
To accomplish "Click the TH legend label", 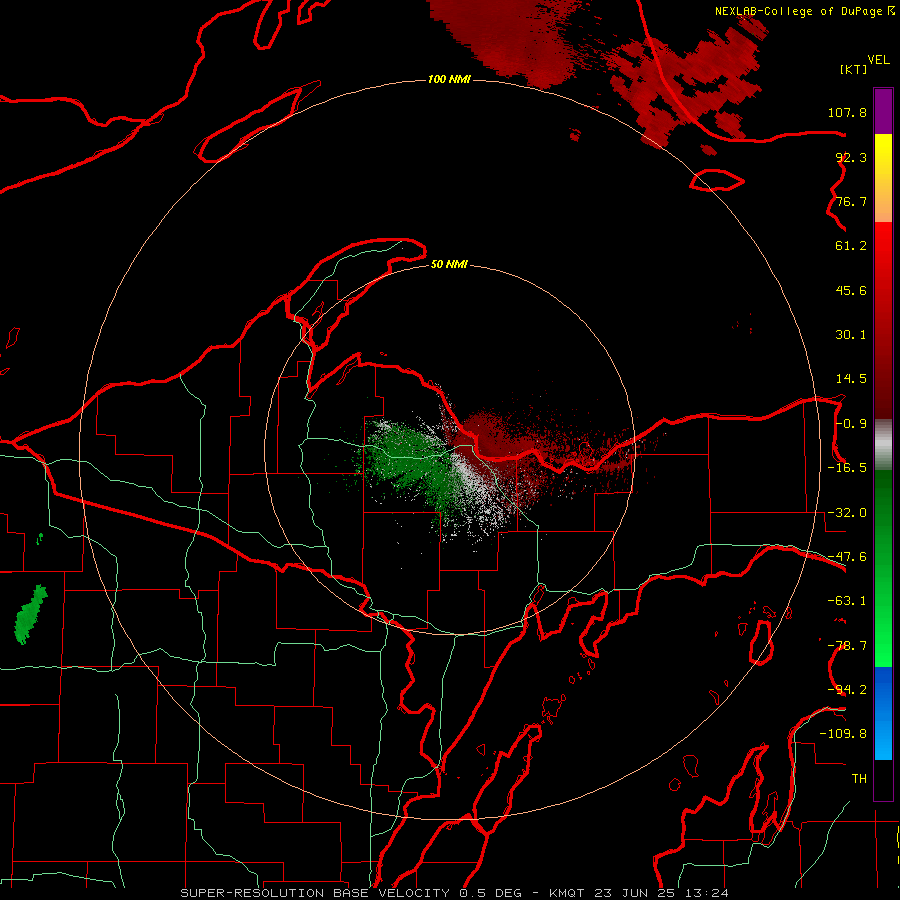I will 859,779.
